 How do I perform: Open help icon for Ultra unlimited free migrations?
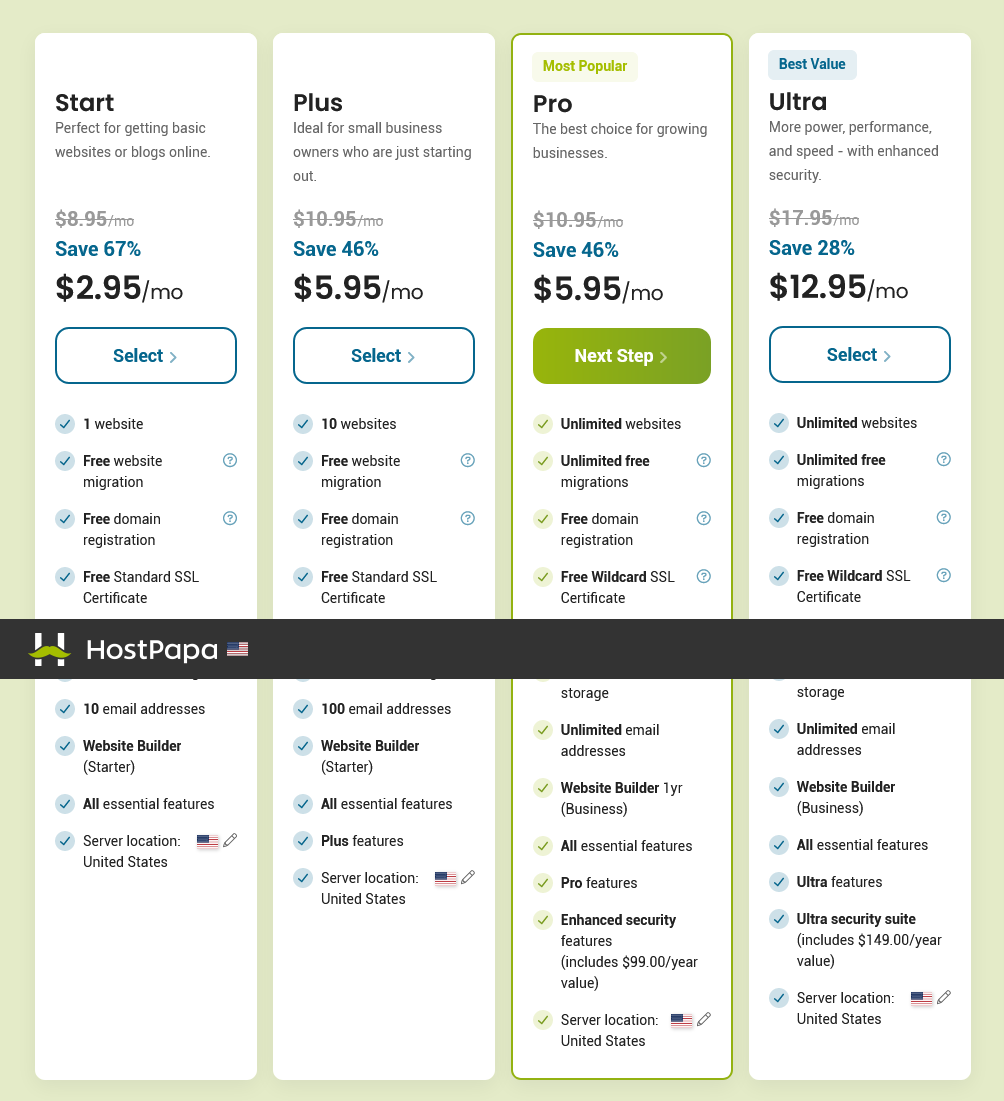(x=944, y=459)
